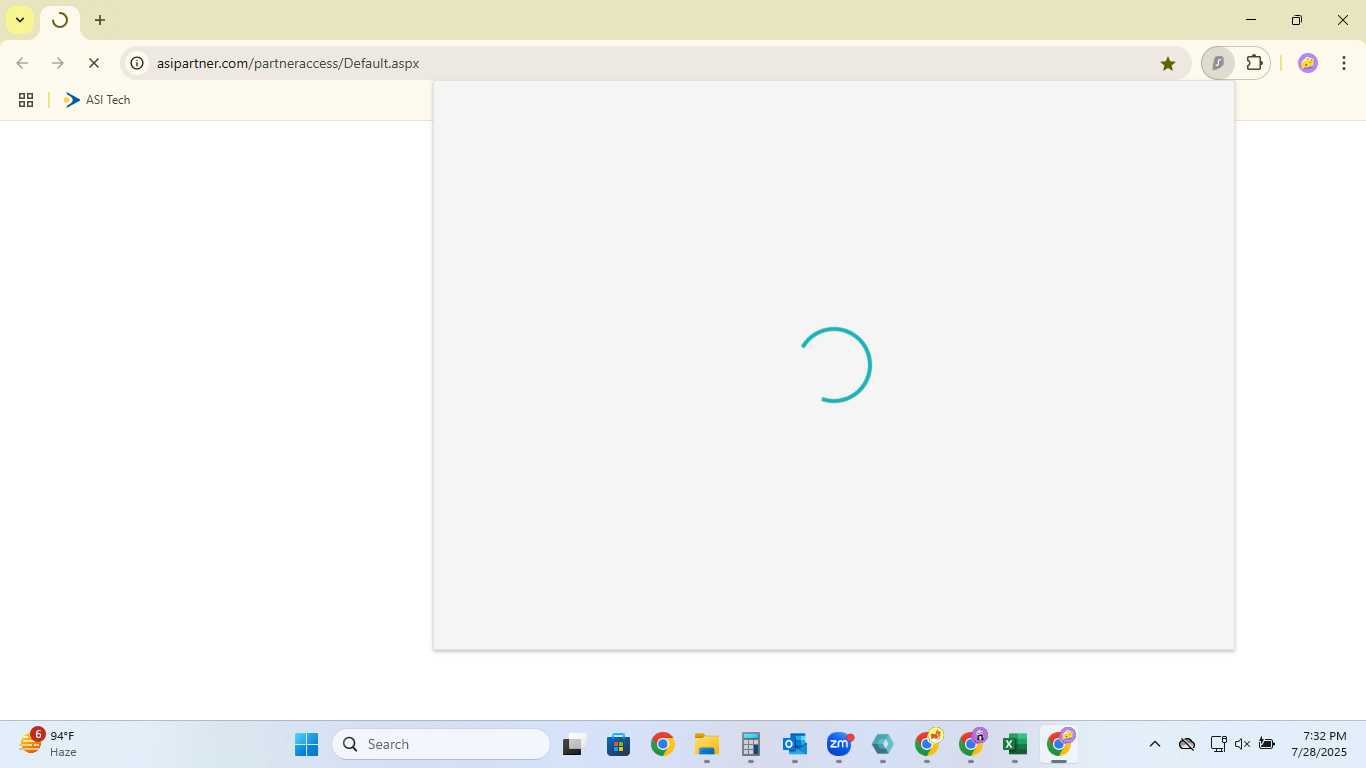1366x768 pixels.
Task: Close the Chrome window
Action: [x=1343, y=20]
